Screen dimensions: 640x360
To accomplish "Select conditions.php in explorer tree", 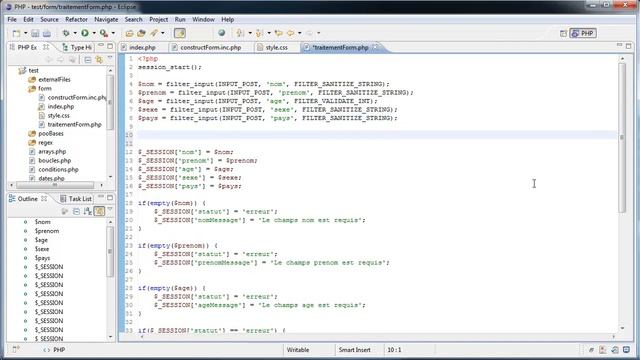I will (x=58, y=169).
